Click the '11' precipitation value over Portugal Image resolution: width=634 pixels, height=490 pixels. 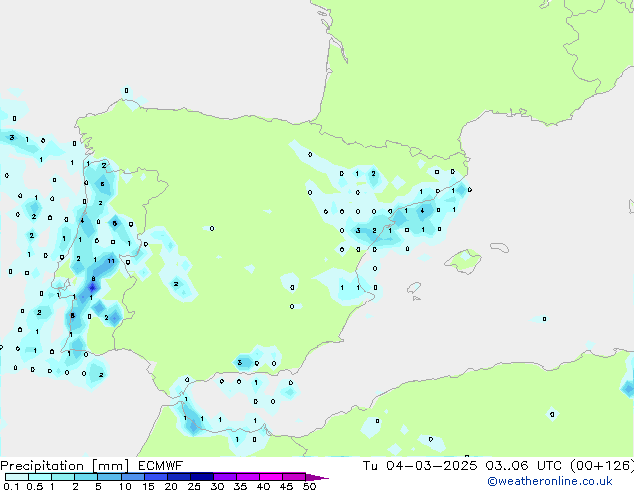click(111, 261)
